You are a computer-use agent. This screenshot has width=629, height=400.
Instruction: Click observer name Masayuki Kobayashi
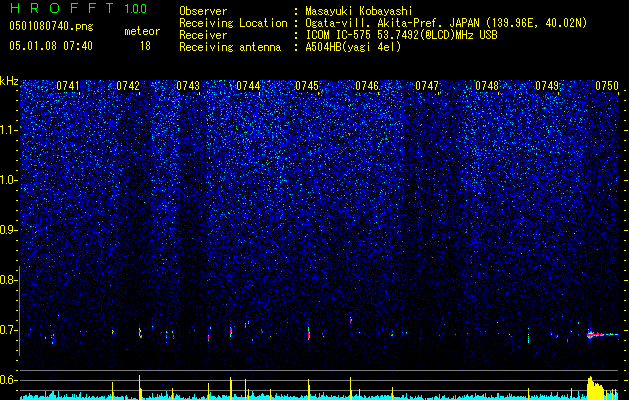coord(359,11)
